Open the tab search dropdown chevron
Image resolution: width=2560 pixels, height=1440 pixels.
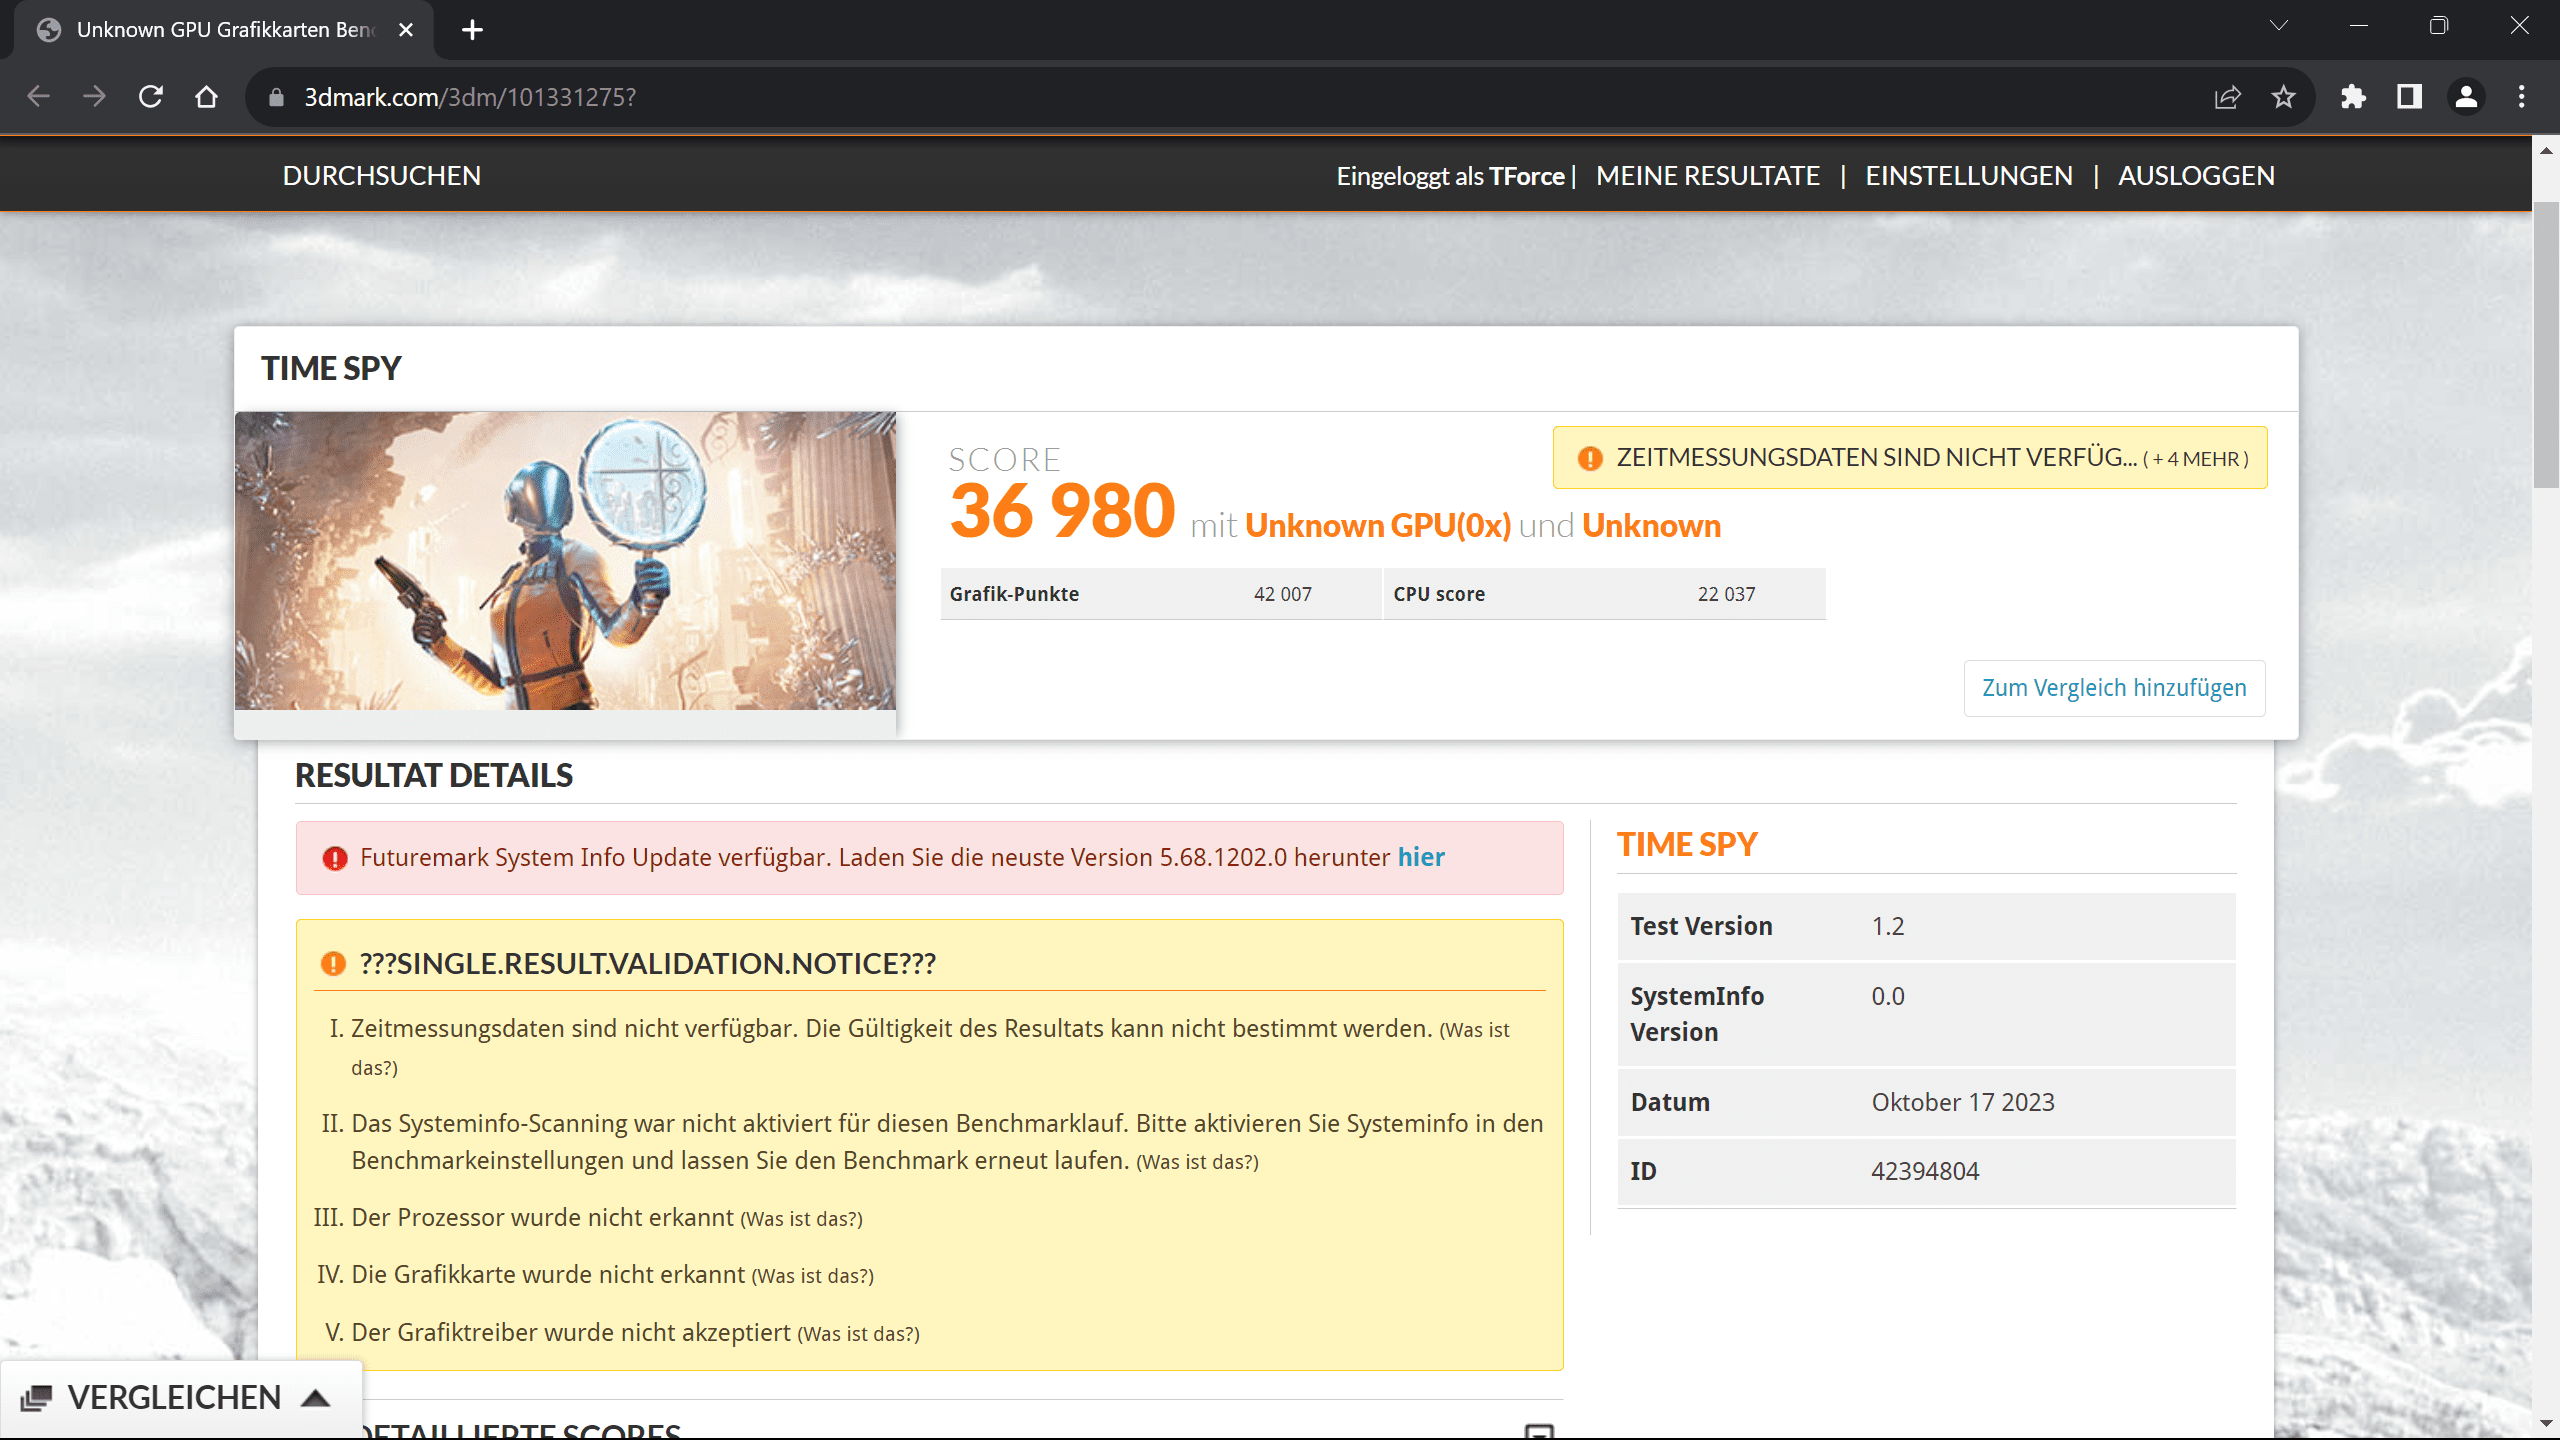pyautogui.click(x=2278, y=27)
